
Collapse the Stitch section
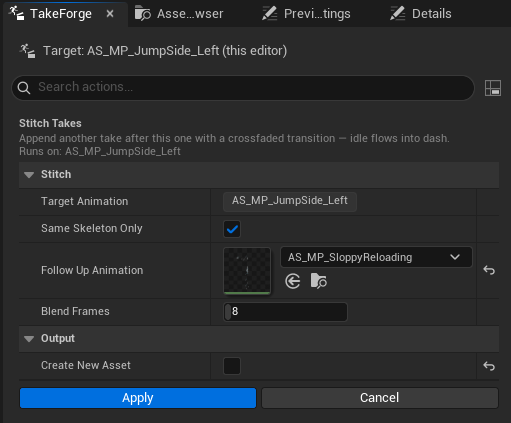tap(29, 175)
